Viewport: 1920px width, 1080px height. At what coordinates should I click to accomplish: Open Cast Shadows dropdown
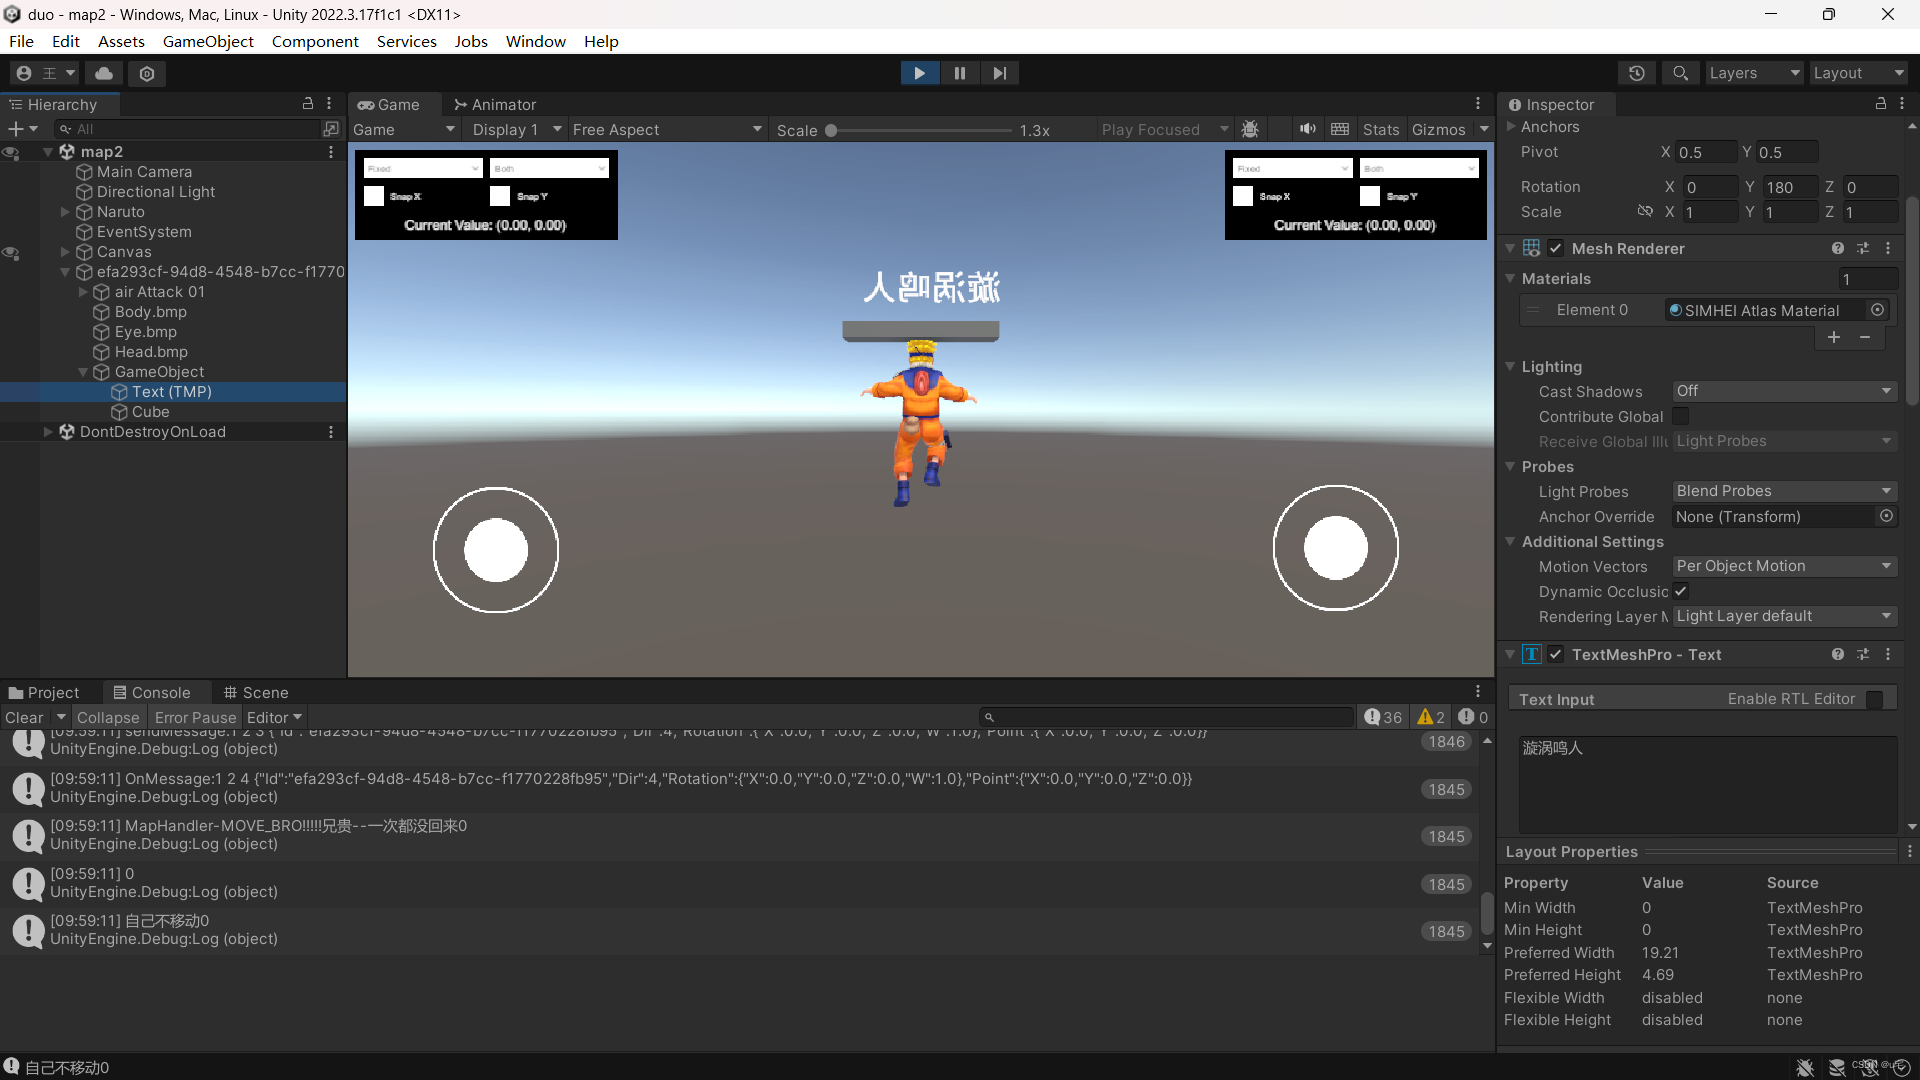tap(1784, 391)
